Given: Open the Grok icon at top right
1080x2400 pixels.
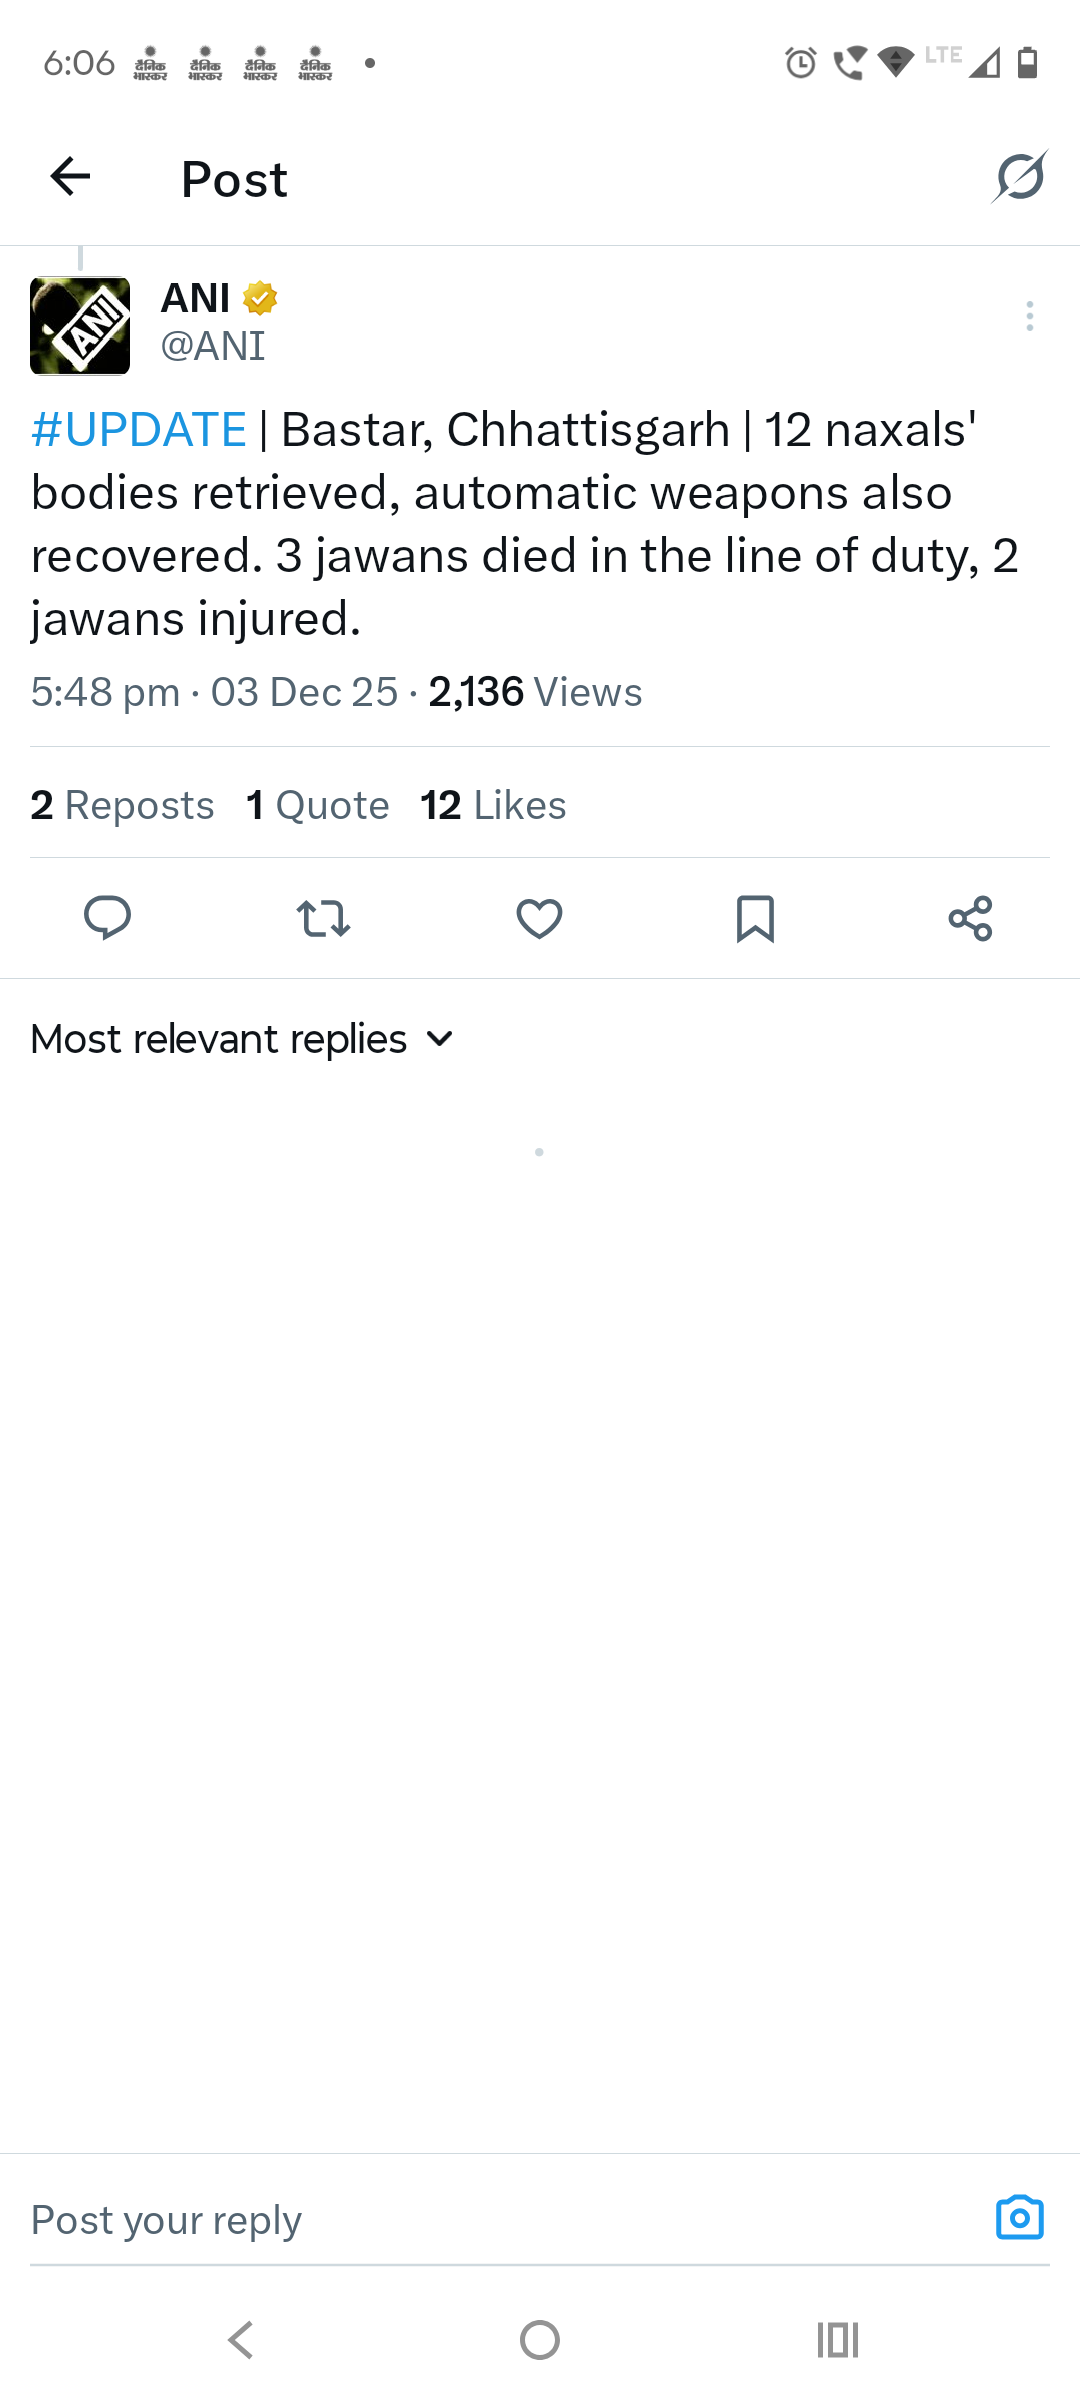Looking at the screenshot, I should tap(1019, 177).
